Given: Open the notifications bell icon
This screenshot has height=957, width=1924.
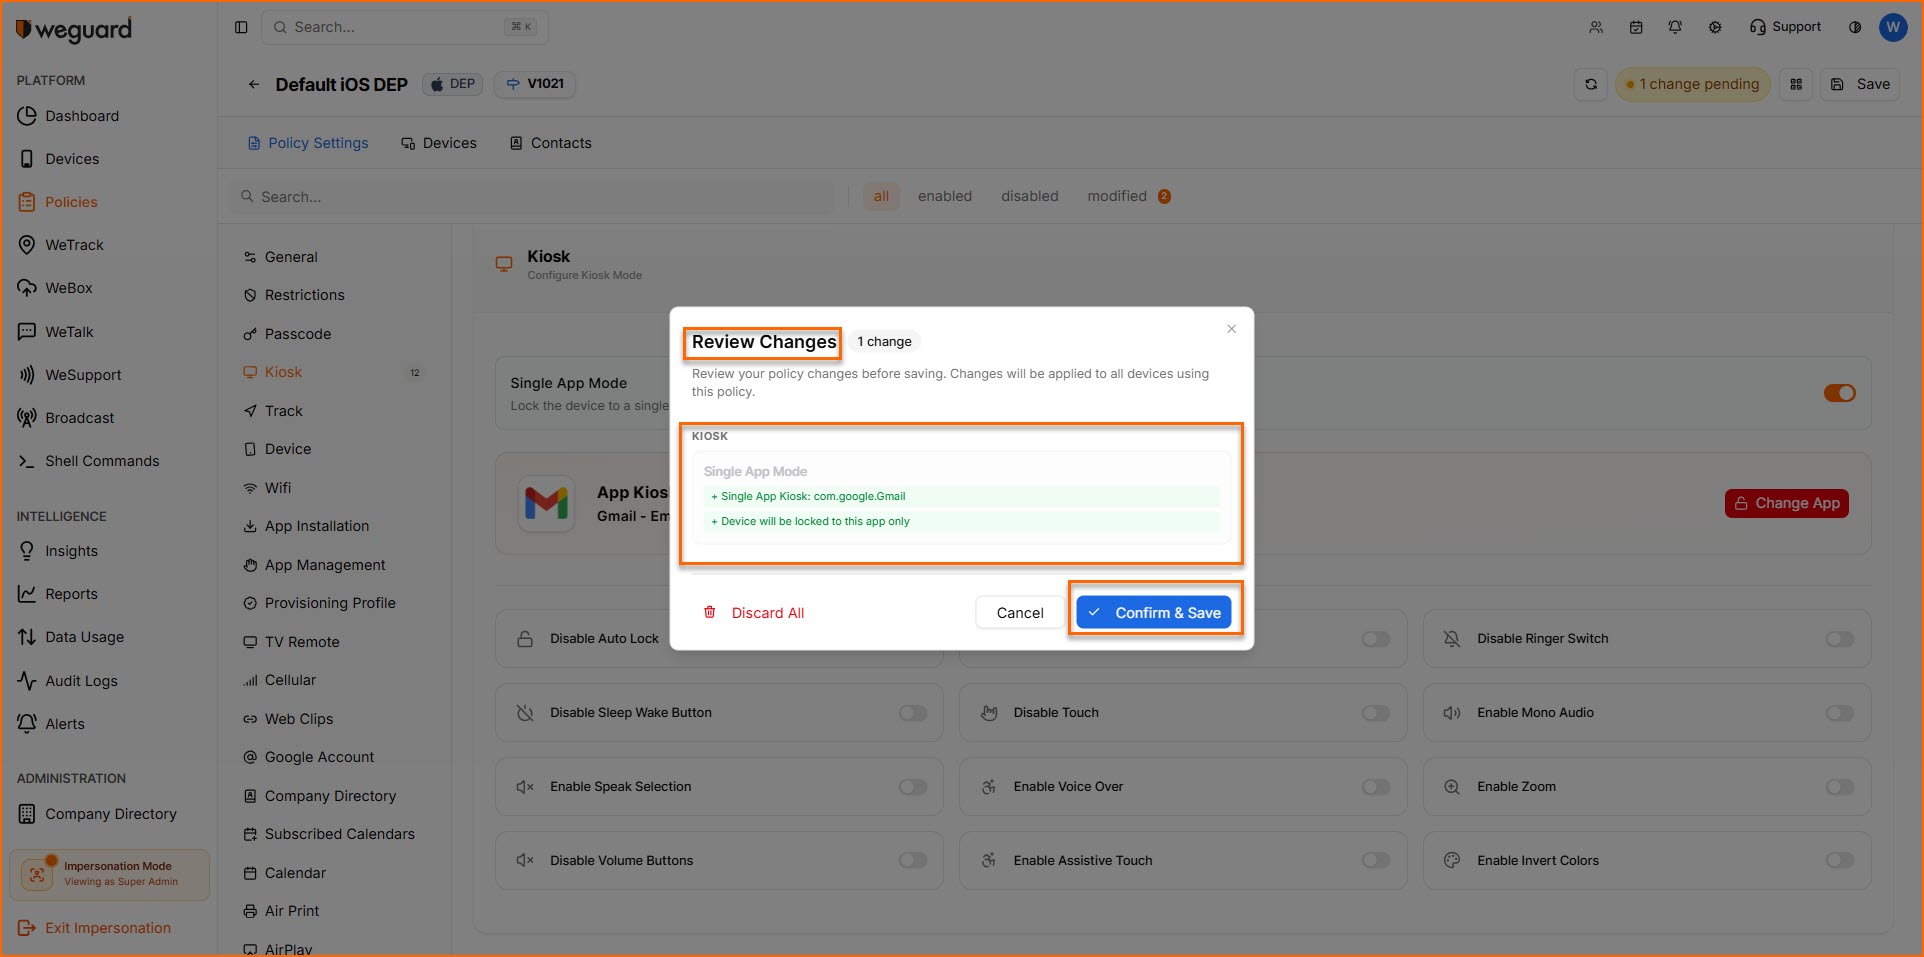Looking at the screenshot, I should [1675, 27].
